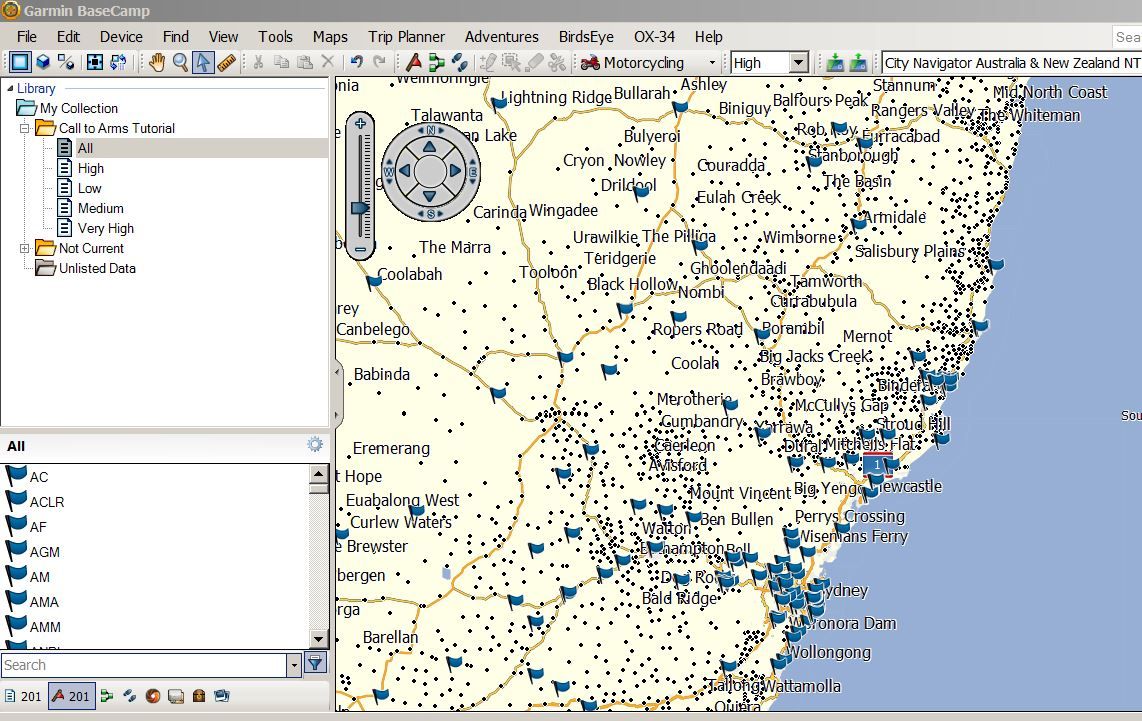This screenshot has height=721, width=1142.
Task: Open the File menu
Action: (x=27, y=36)
